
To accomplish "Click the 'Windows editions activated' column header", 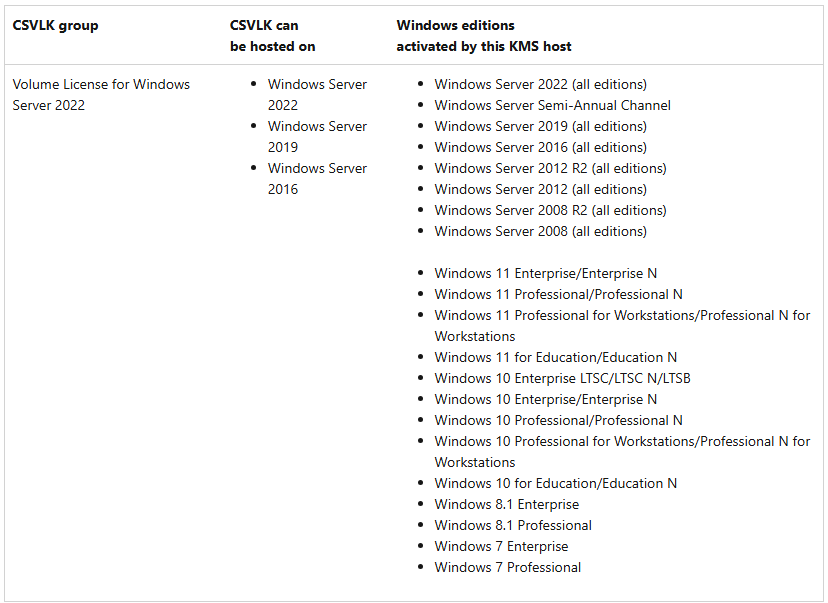I will 484,36.
